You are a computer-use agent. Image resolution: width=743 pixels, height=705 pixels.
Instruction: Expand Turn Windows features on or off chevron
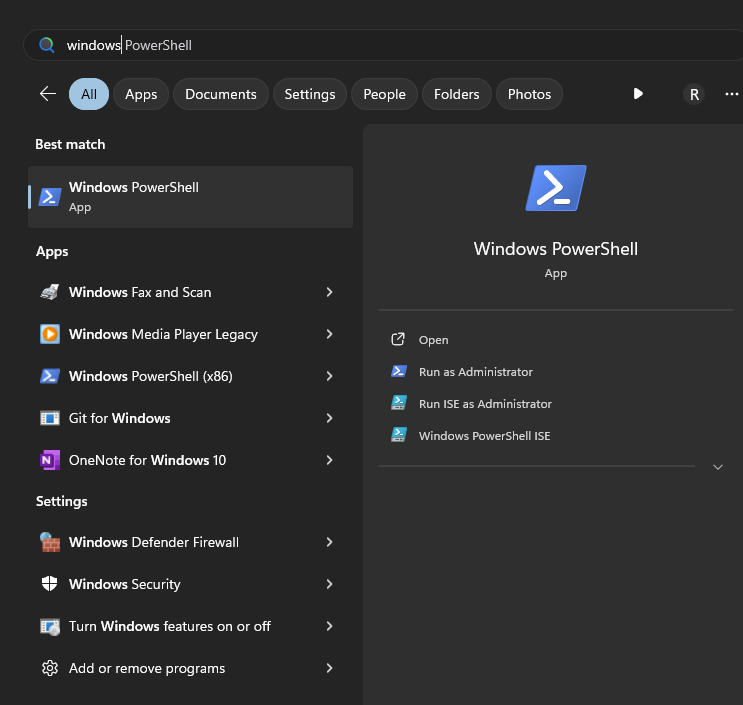(x=329, y=626)
